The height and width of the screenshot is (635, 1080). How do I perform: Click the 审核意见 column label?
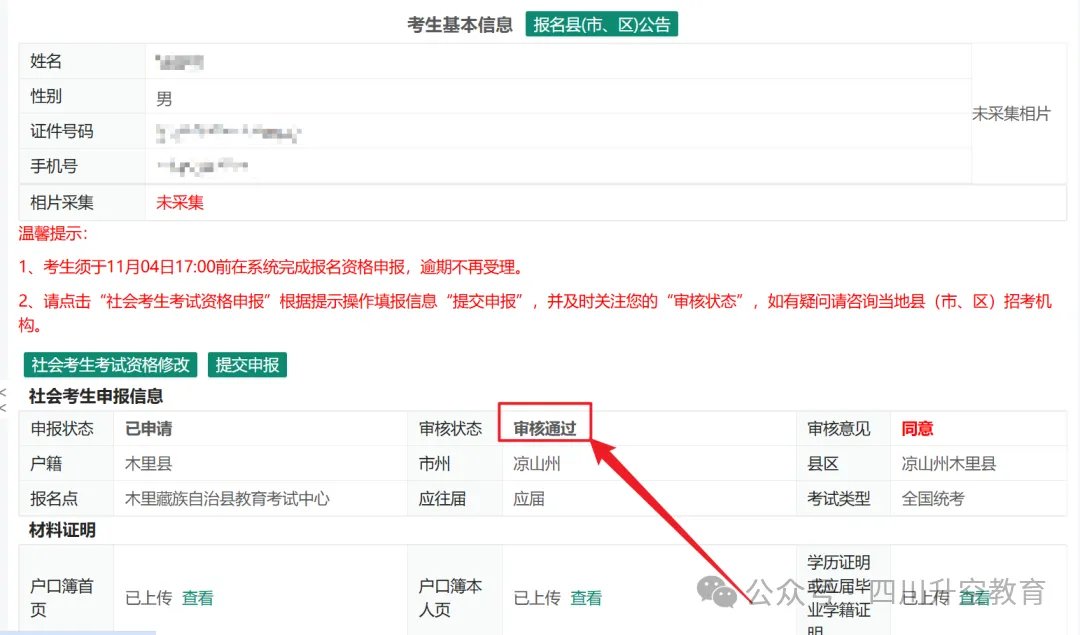839,428
